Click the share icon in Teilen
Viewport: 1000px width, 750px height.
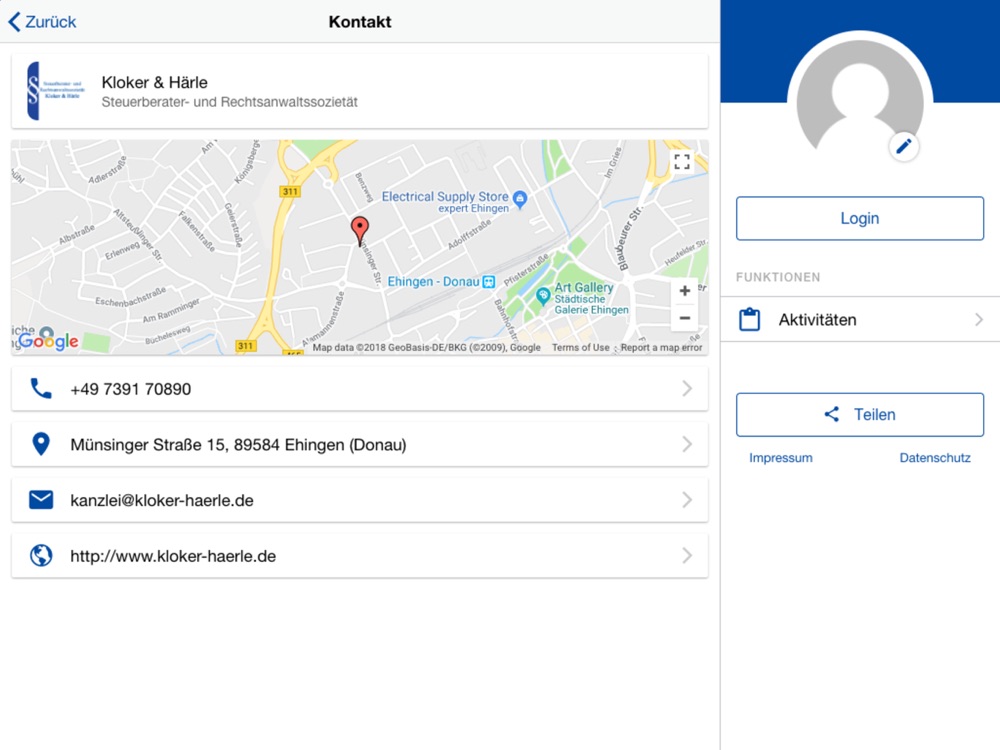click(x=832, y=415)
